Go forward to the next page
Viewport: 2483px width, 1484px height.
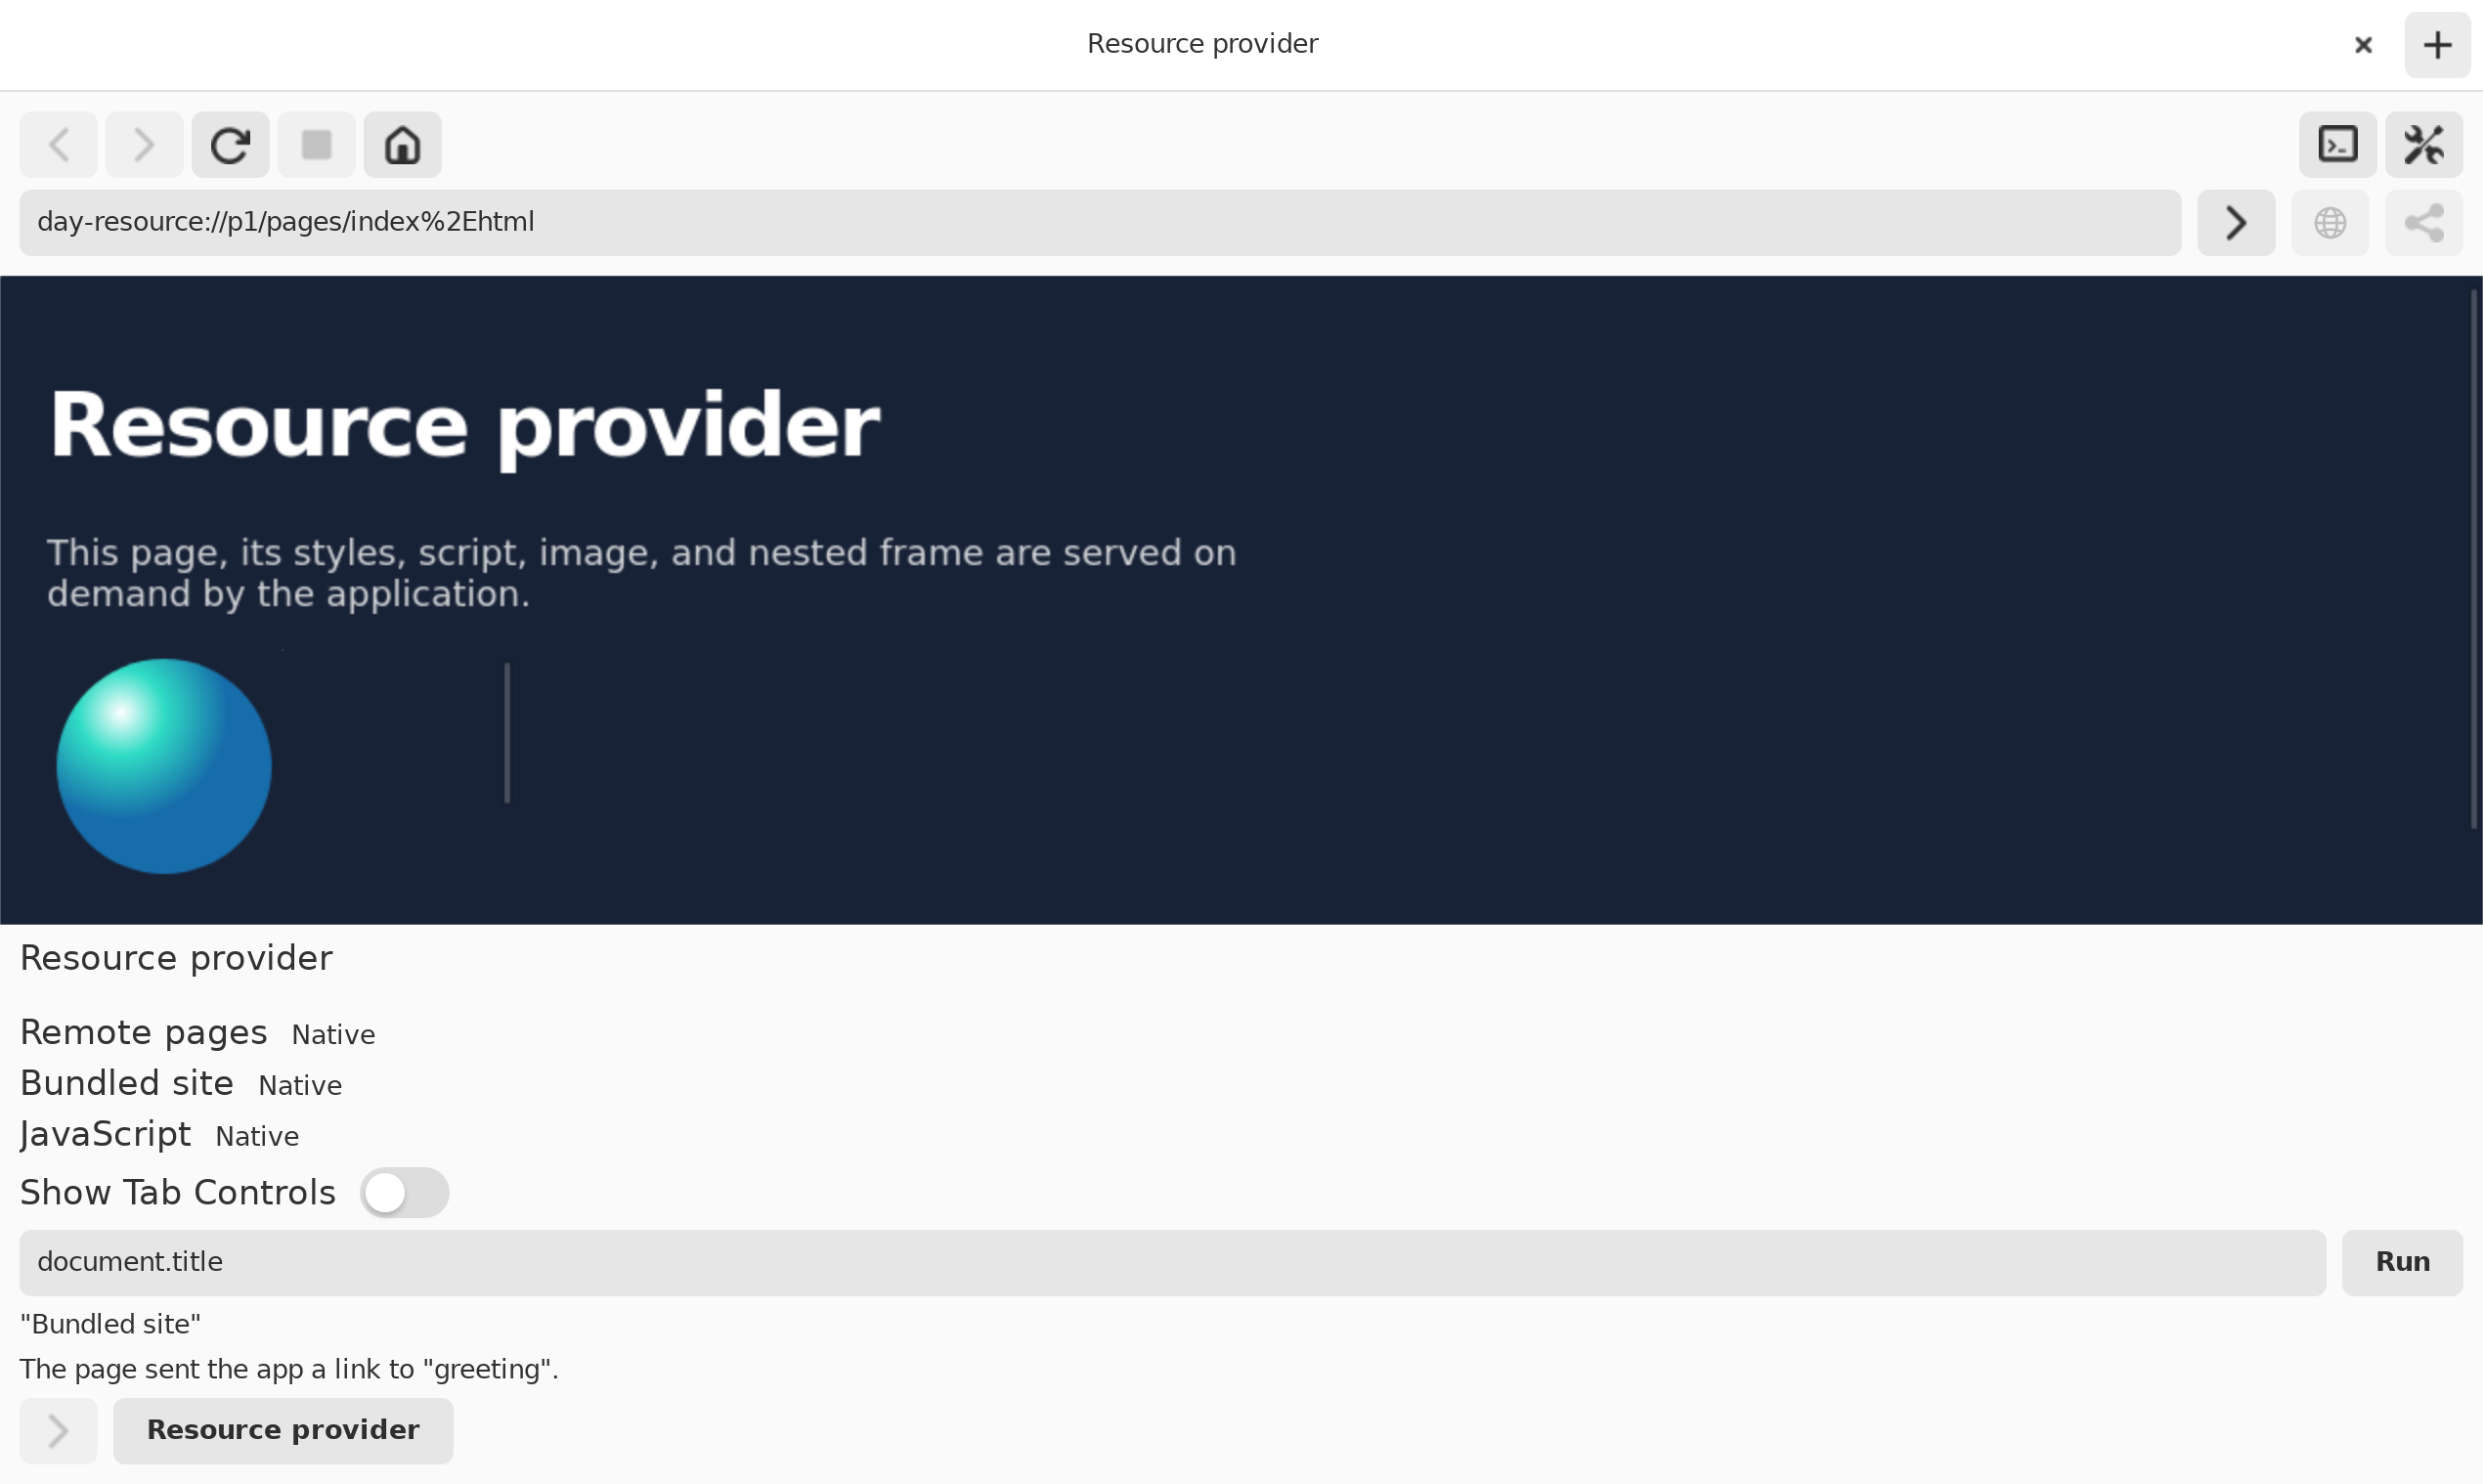(x=145, y=145)
